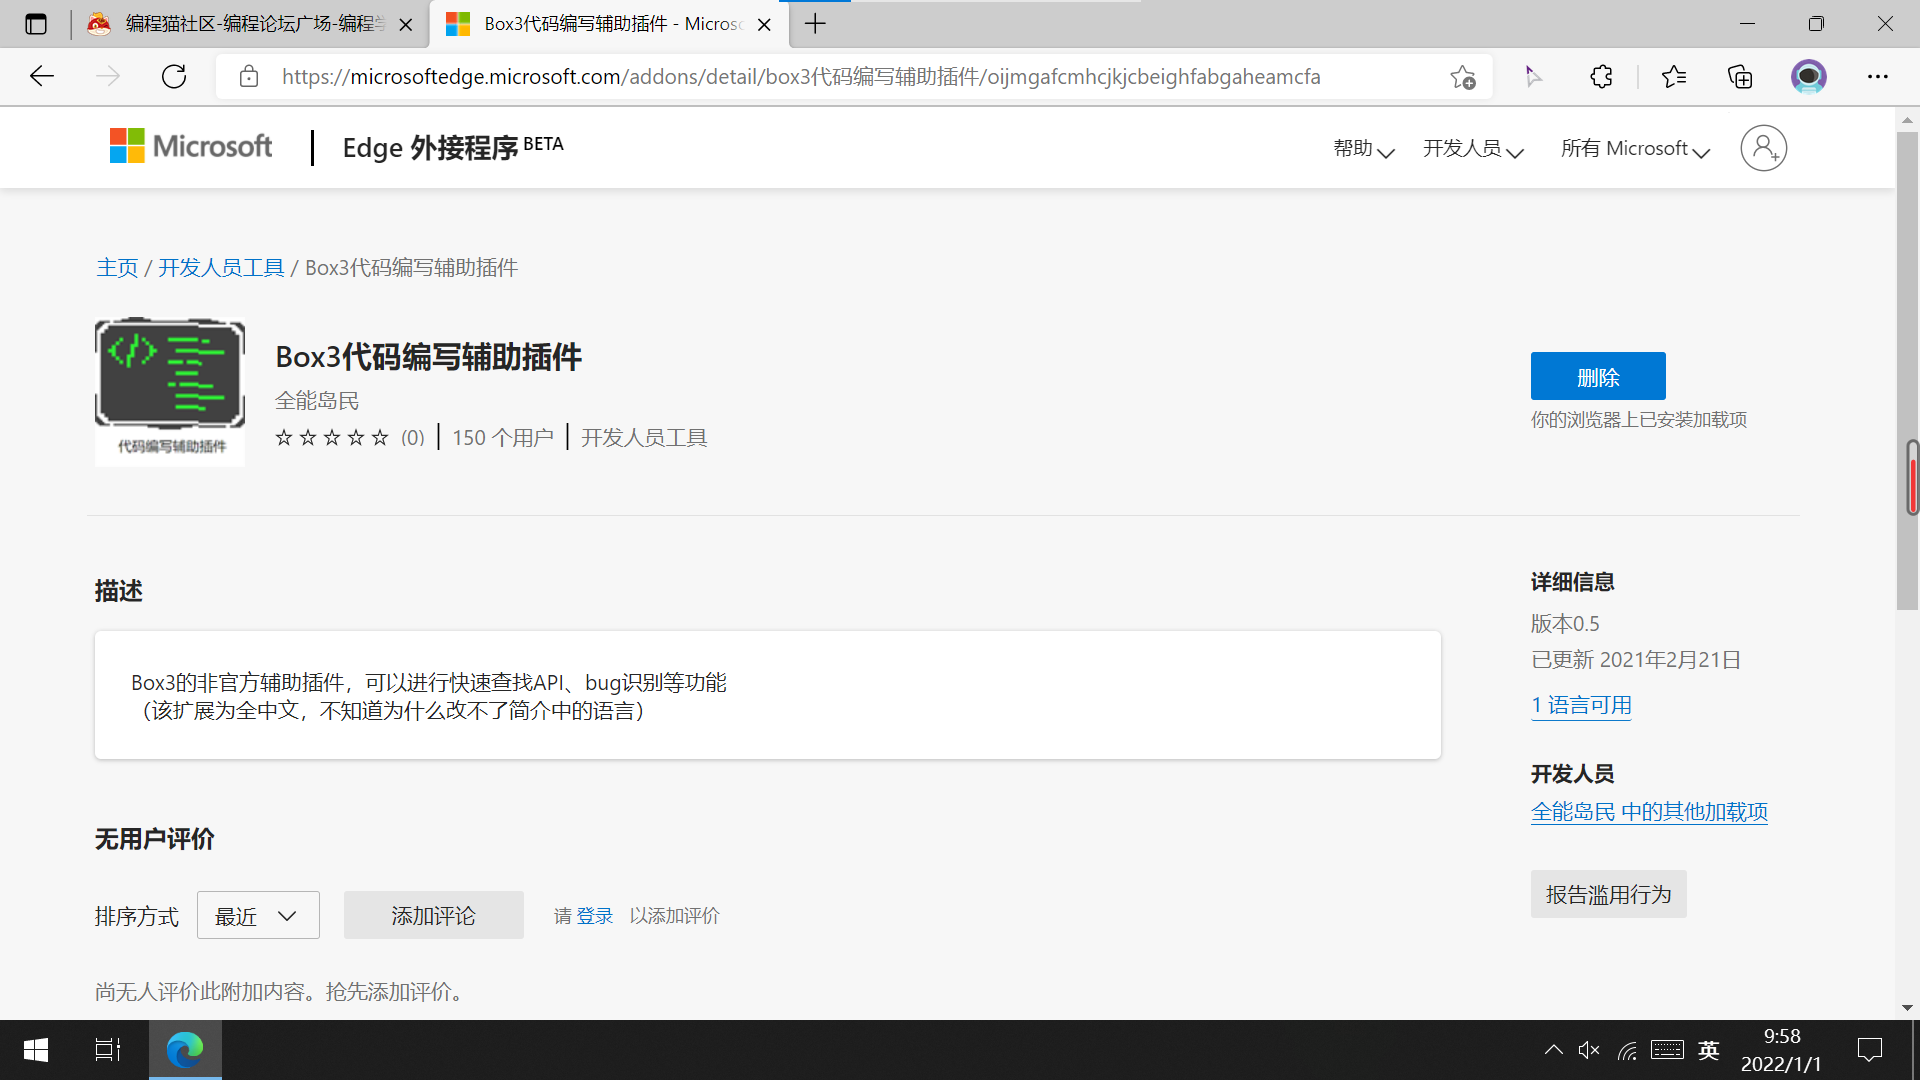Viewport: 1920px width, 1080px height.
Task: Expand the 所有 Microsoft menu
Action: [x=1635, y=149]
